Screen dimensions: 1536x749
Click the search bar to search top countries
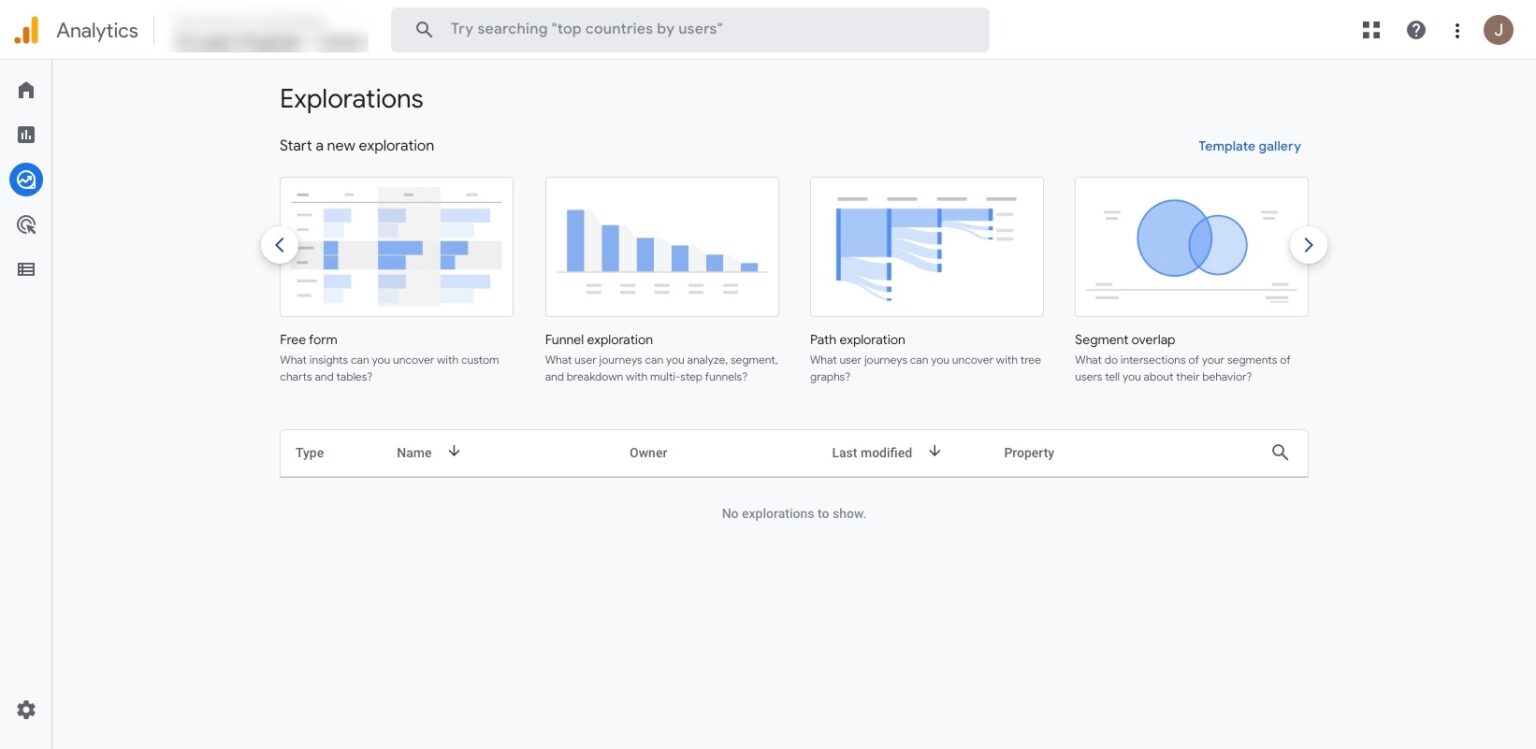689,28
